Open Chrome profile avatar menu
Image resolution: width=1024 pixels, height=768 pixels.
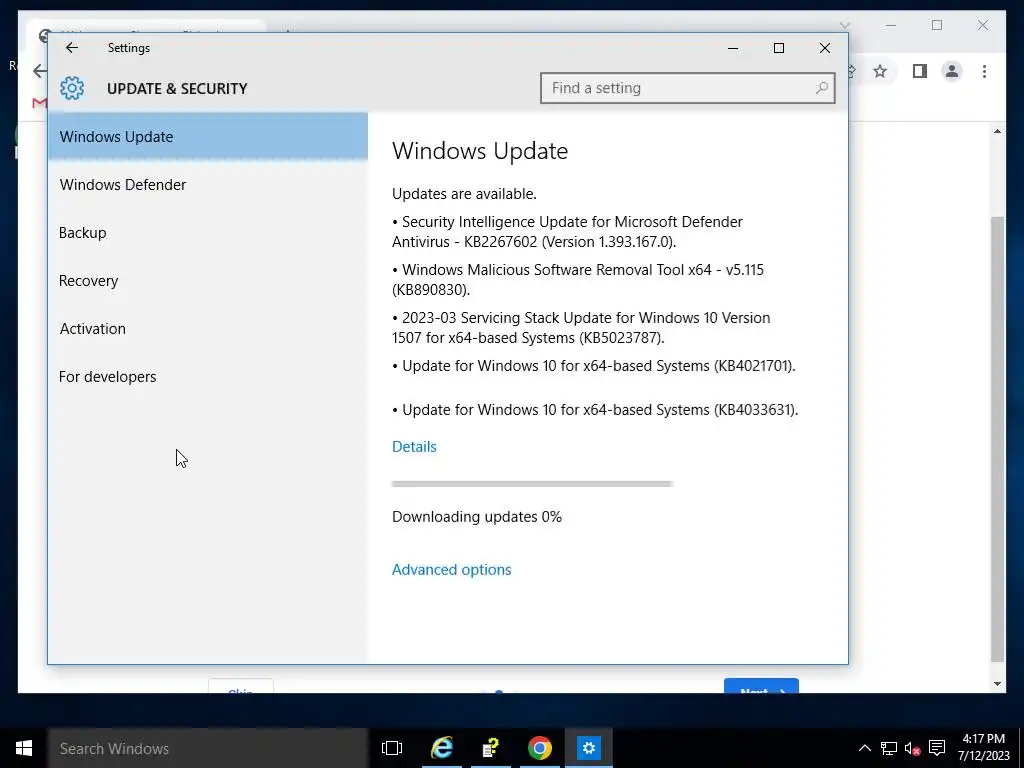pos(952,71)
